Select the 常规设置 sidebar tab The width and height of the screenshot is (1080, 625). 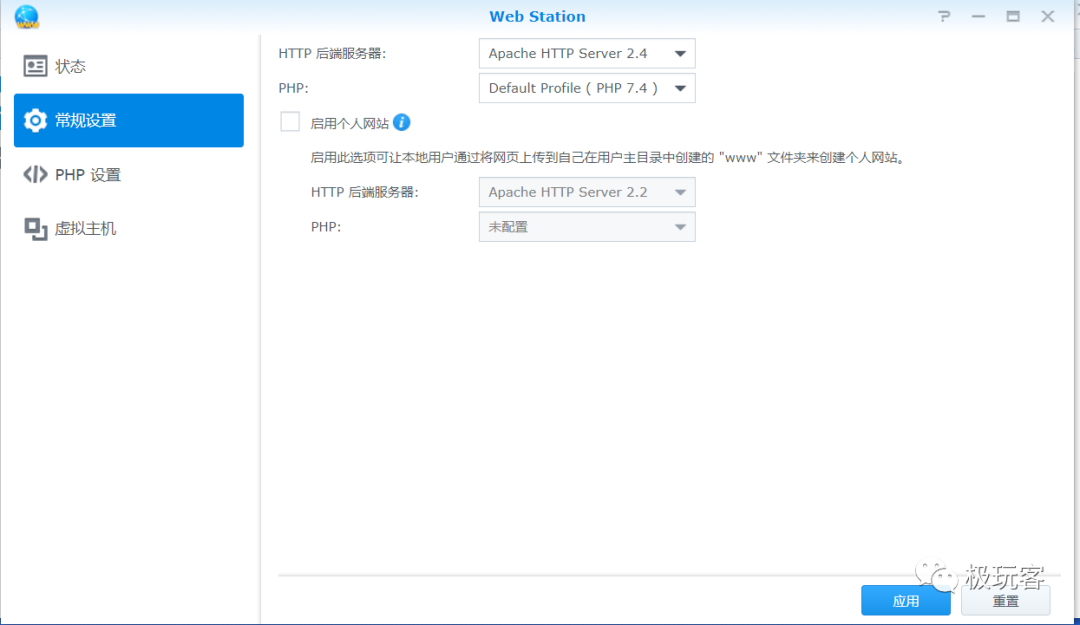click(x=129, y=121)
